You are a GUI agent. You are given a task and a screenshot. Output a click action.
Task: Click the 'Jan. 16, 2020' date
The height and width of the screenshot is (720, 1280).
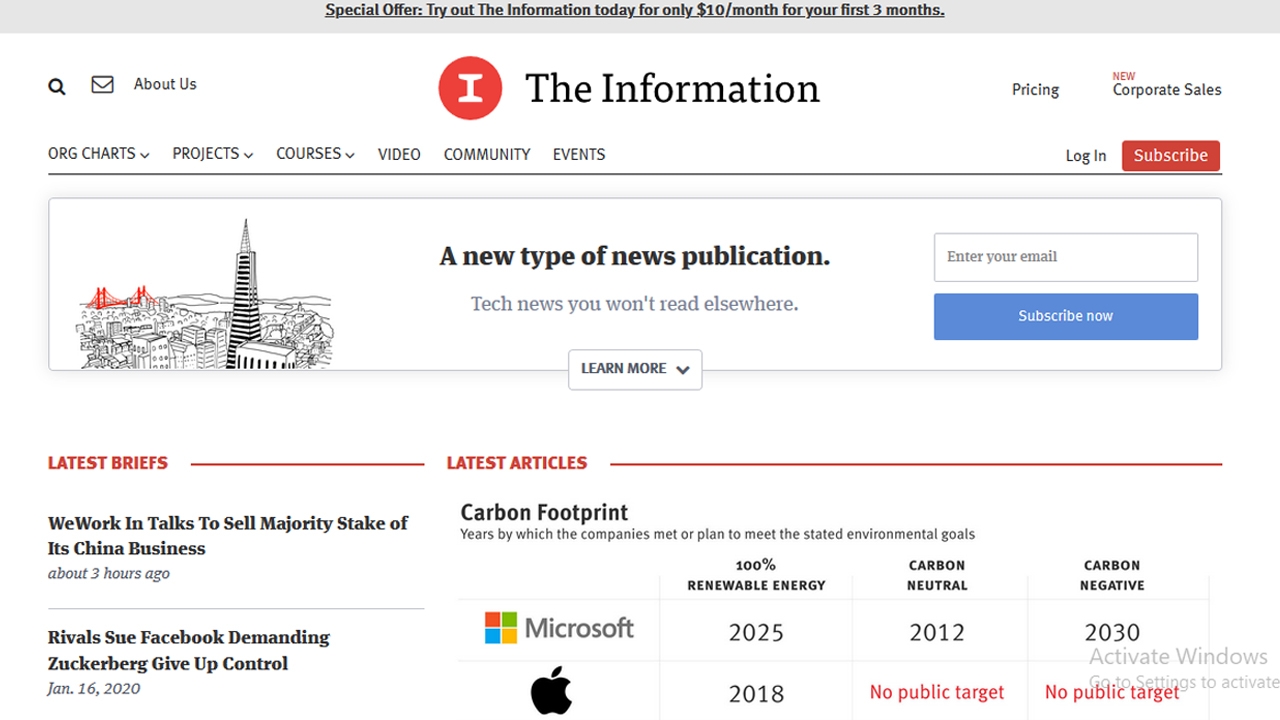(94, 688)
